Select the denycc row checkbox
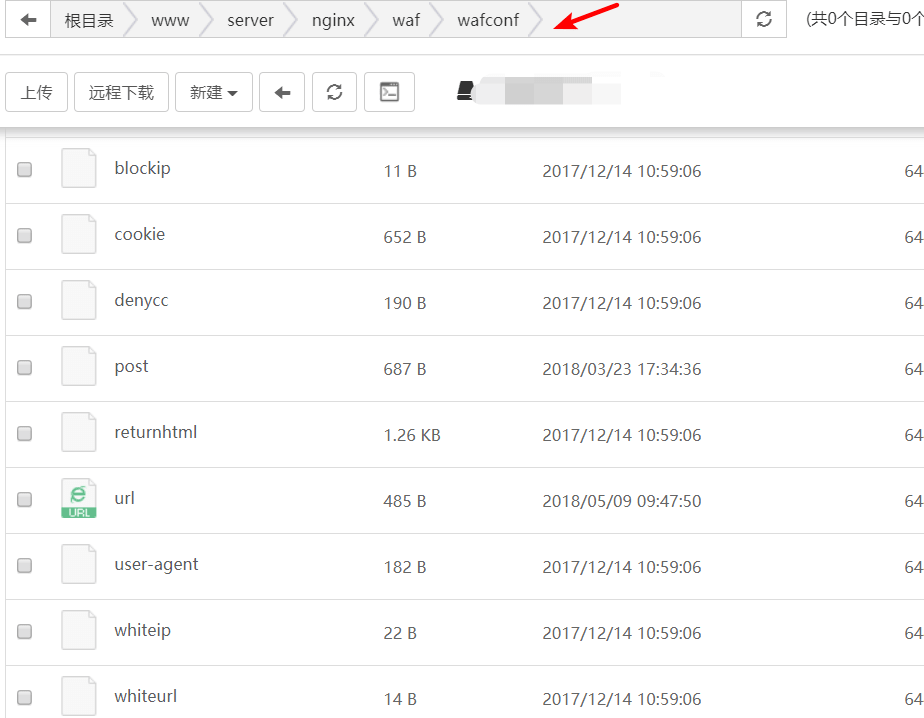This screenshot has height=718, width=924. click(24, 302)
